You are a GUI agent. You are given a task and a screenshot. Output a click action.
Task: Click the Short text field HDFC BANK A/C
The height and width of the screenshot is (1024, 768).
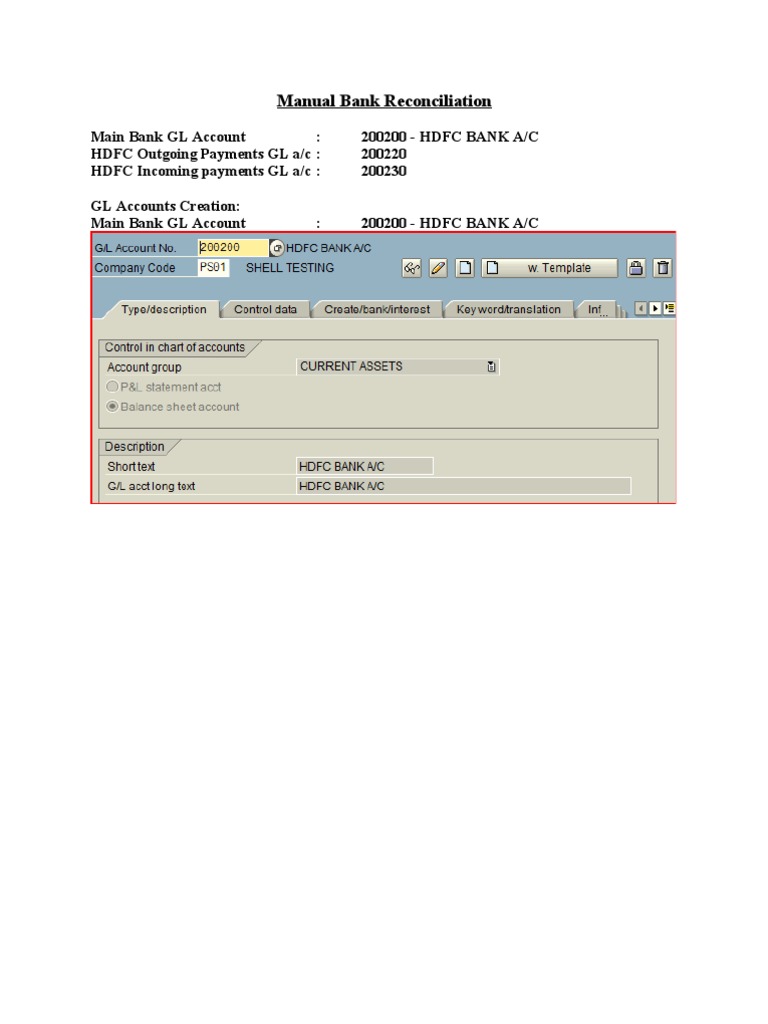(x=364, y=466)
